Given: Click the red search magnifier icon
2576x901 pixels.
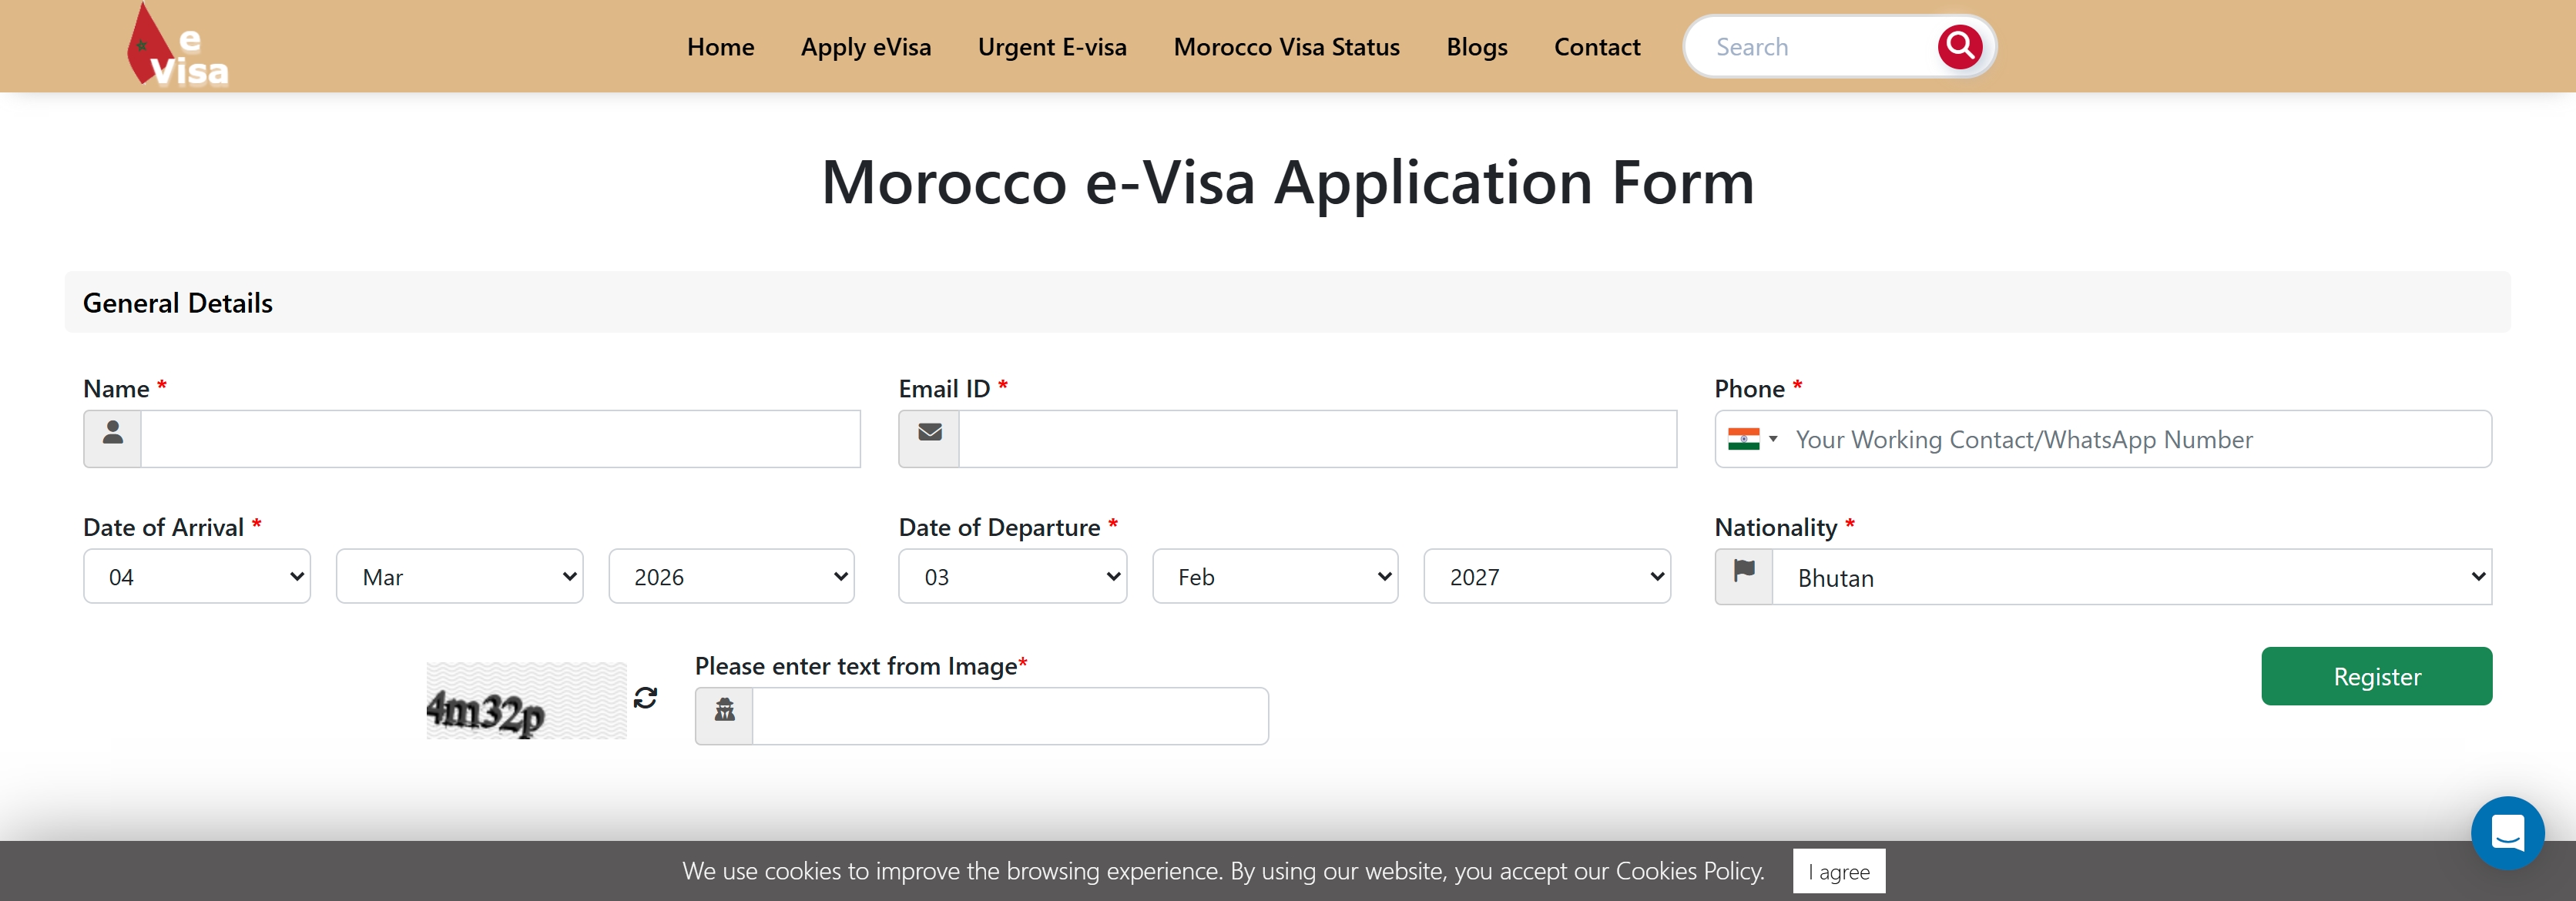Looking at the screenshot, I should coord(1959,46).
